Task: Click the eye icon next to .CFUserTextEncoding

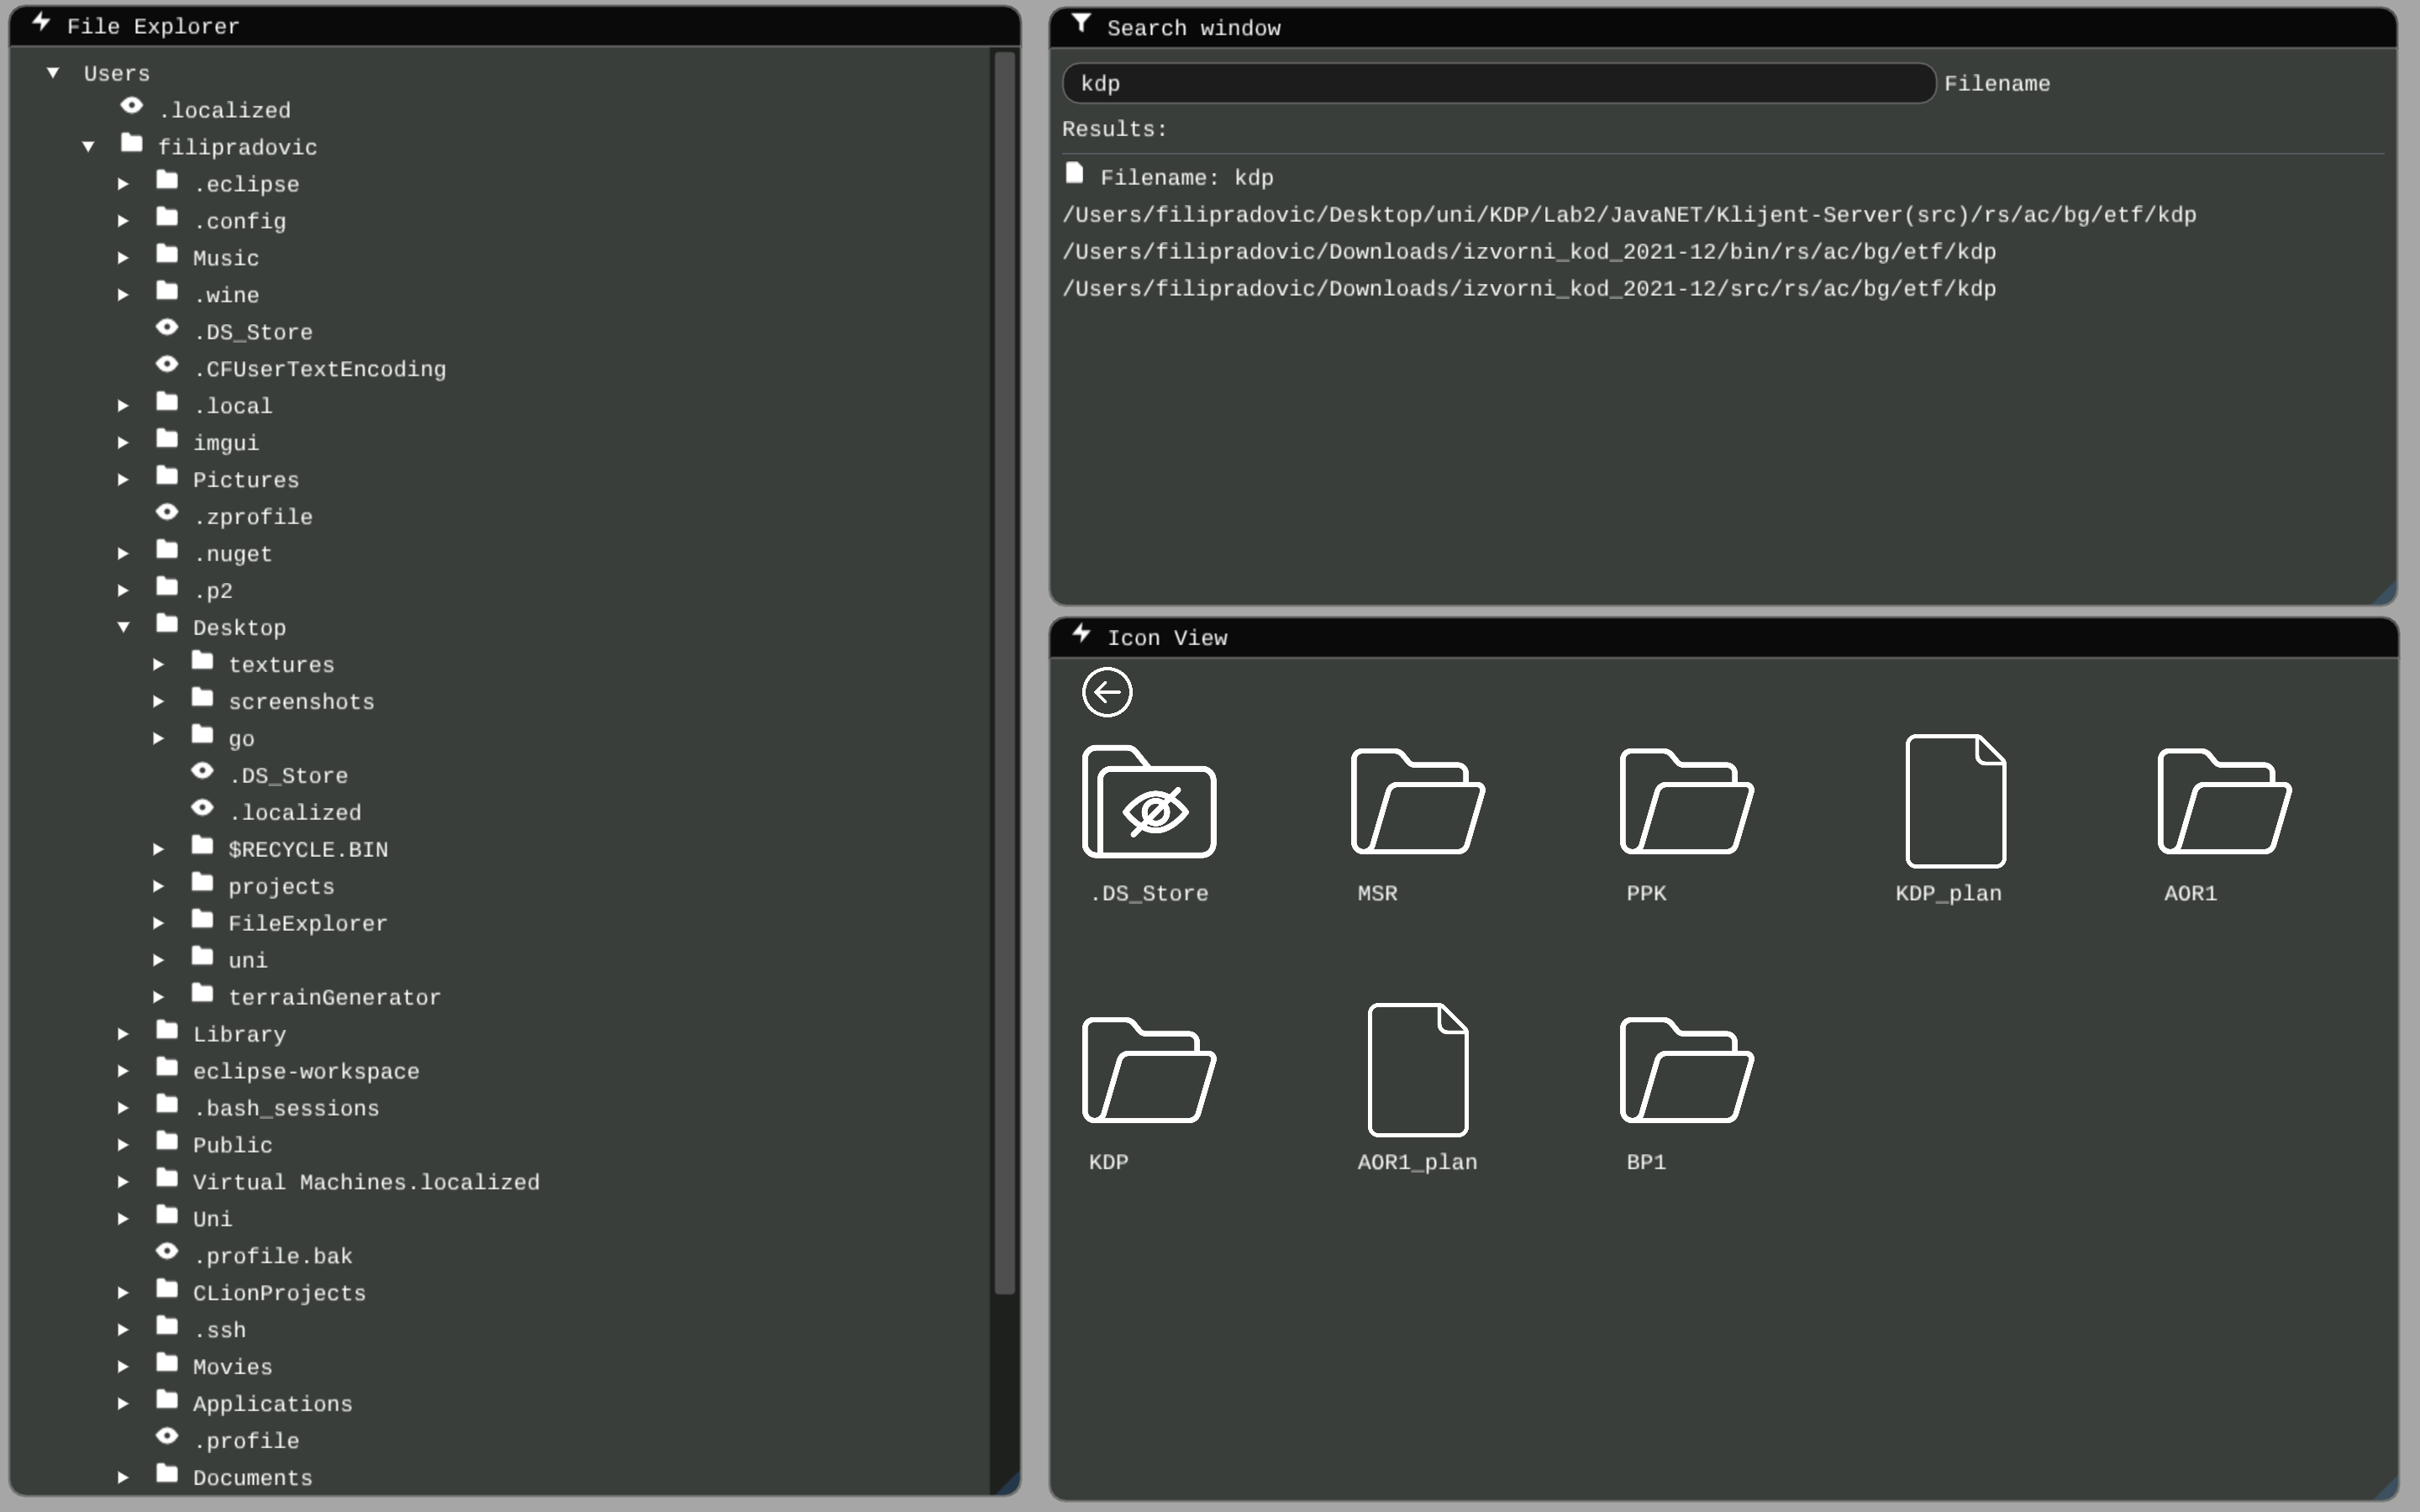Action: 167,365
